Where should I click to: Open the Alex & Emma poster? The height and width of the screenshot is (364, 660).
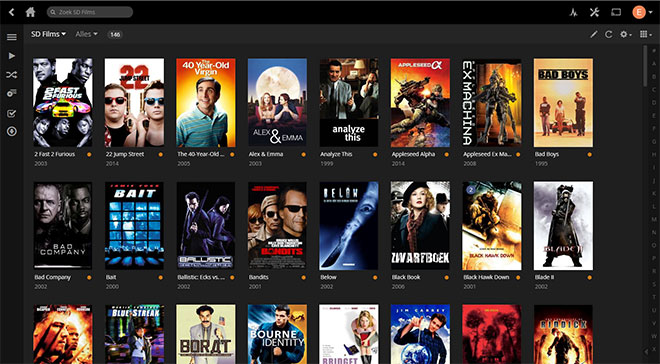point(277,102)
